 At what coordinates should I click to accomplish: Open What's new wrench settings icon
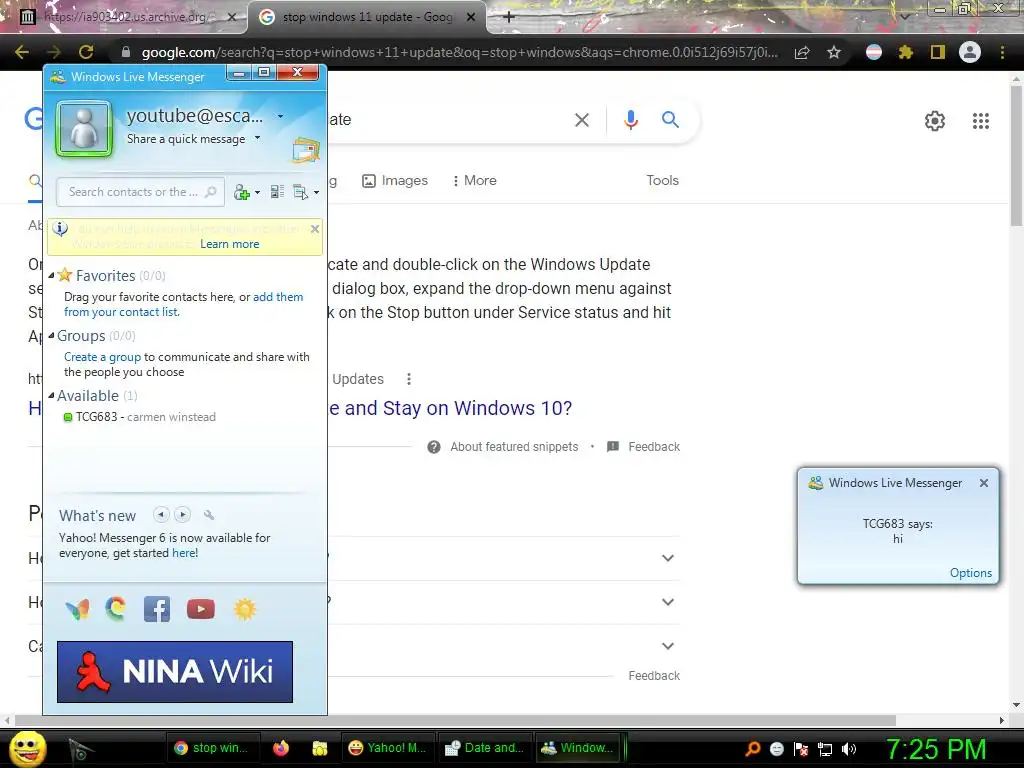(209, 515)
